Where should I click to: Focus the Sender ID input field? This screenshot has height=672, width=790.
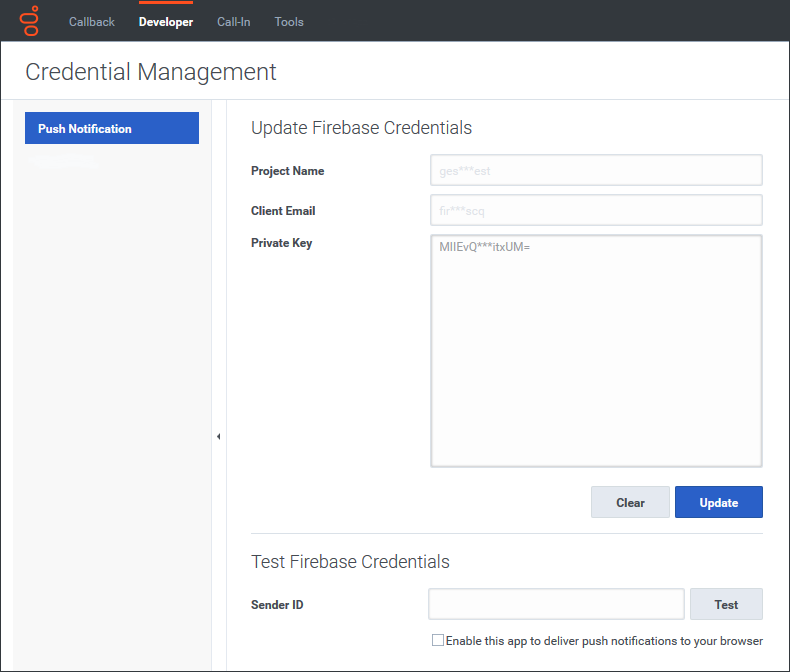click(556, 605)
